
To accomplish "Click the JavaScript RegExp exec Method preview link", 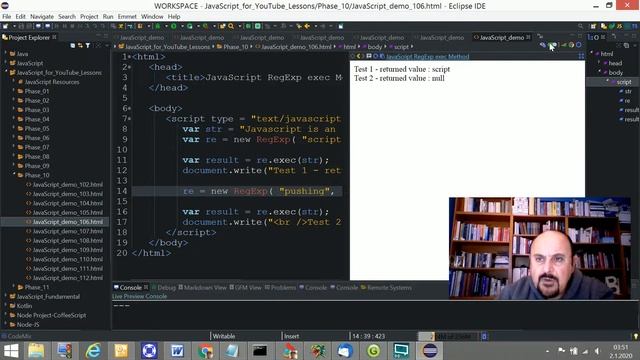I will (427, 56).
